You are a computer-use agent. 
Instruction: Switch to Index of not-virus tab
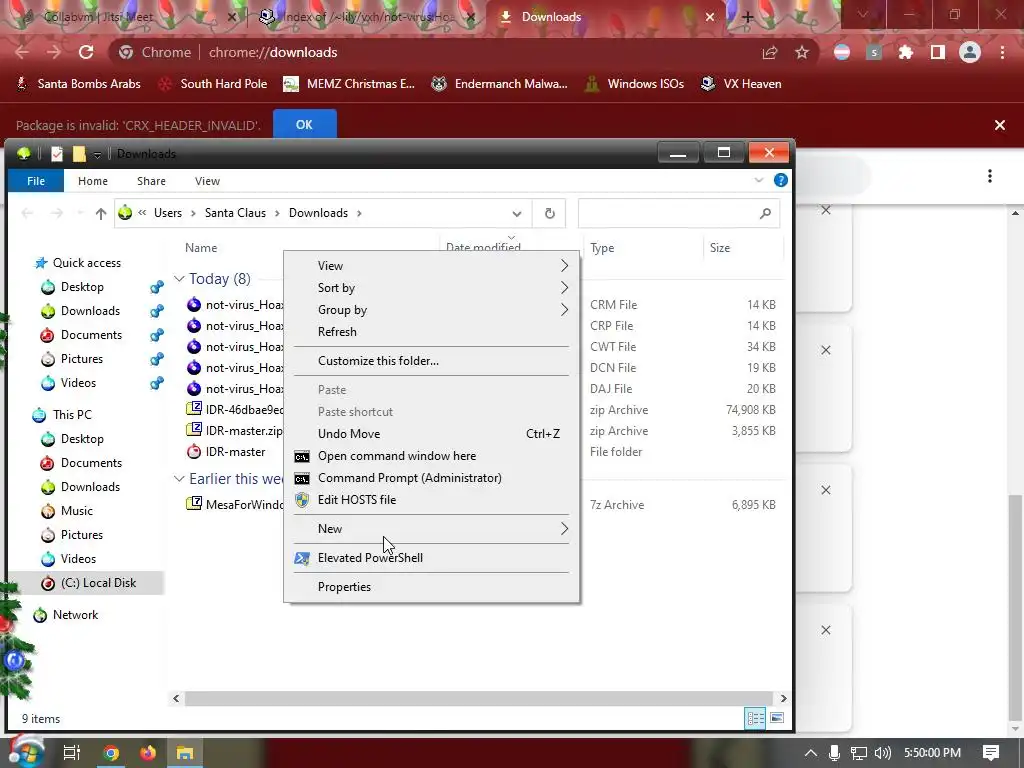coord(366,17)
